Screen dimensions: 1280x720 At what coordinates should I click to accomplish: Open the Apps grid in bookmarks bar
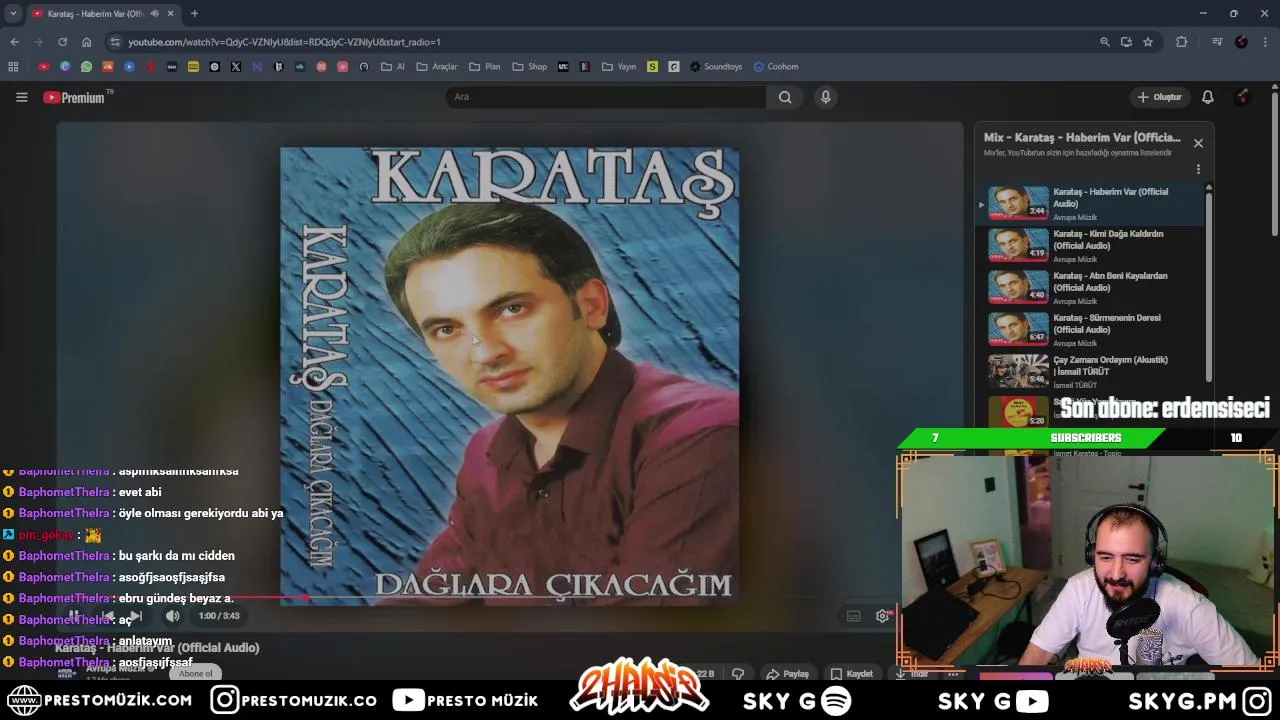coord(13,67)
